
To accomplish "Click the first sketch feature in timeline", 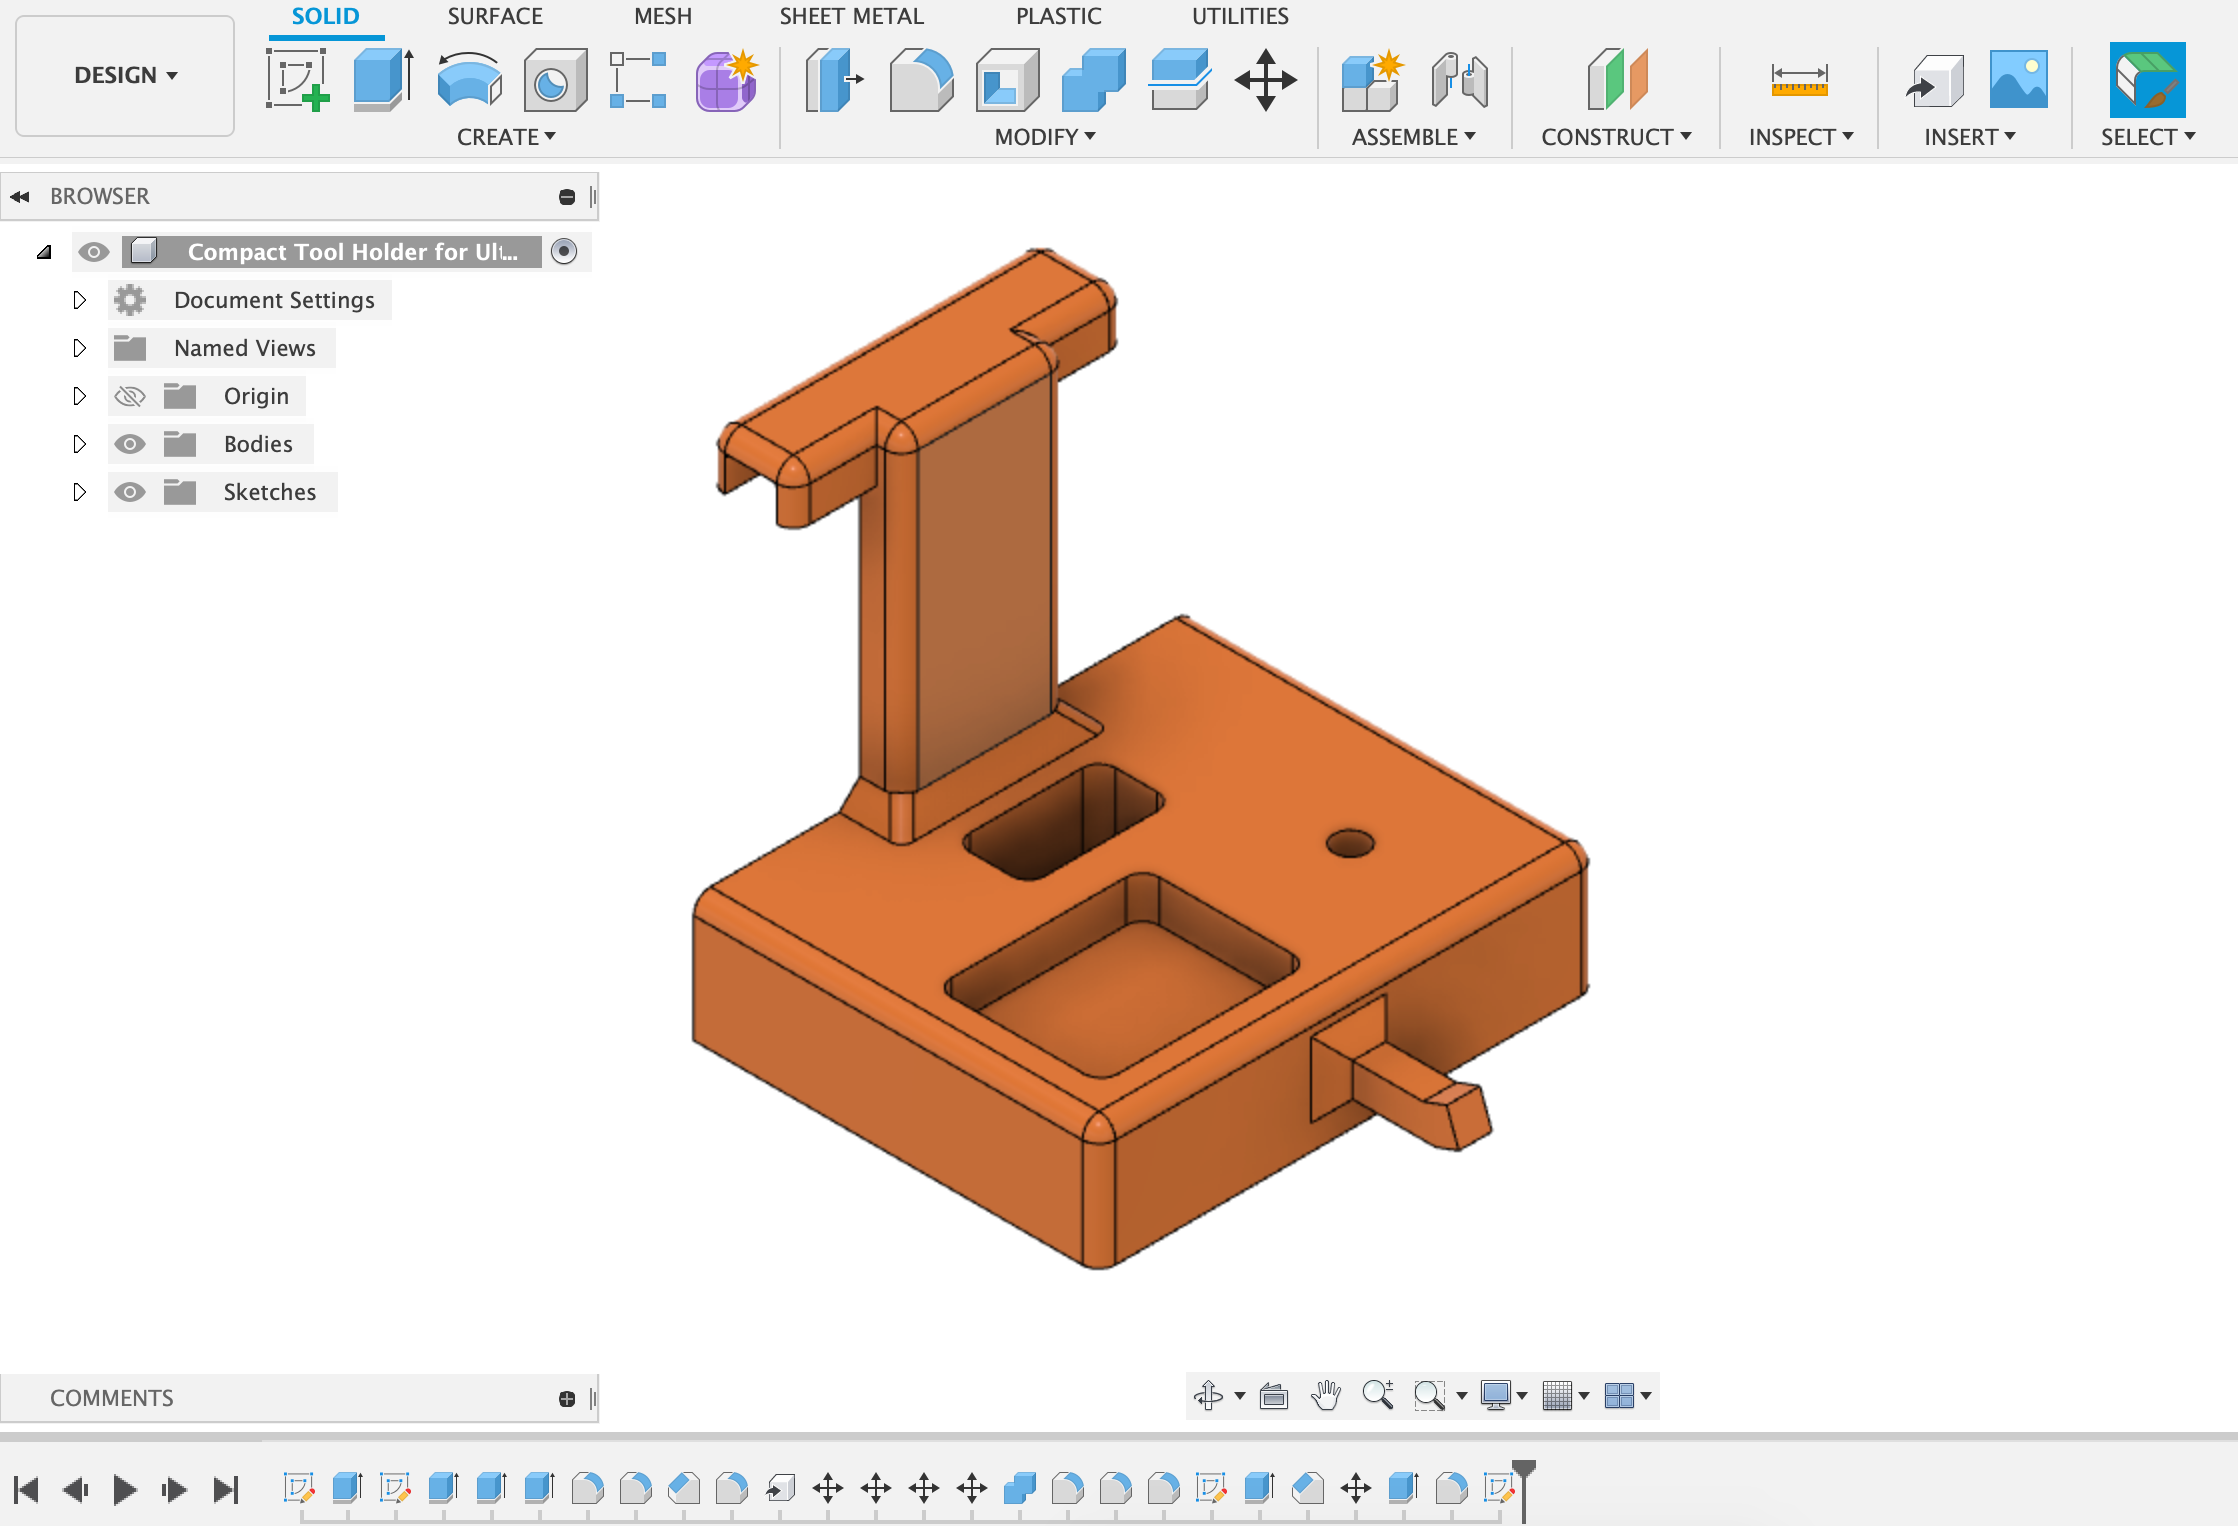I will pos(298,1488).
